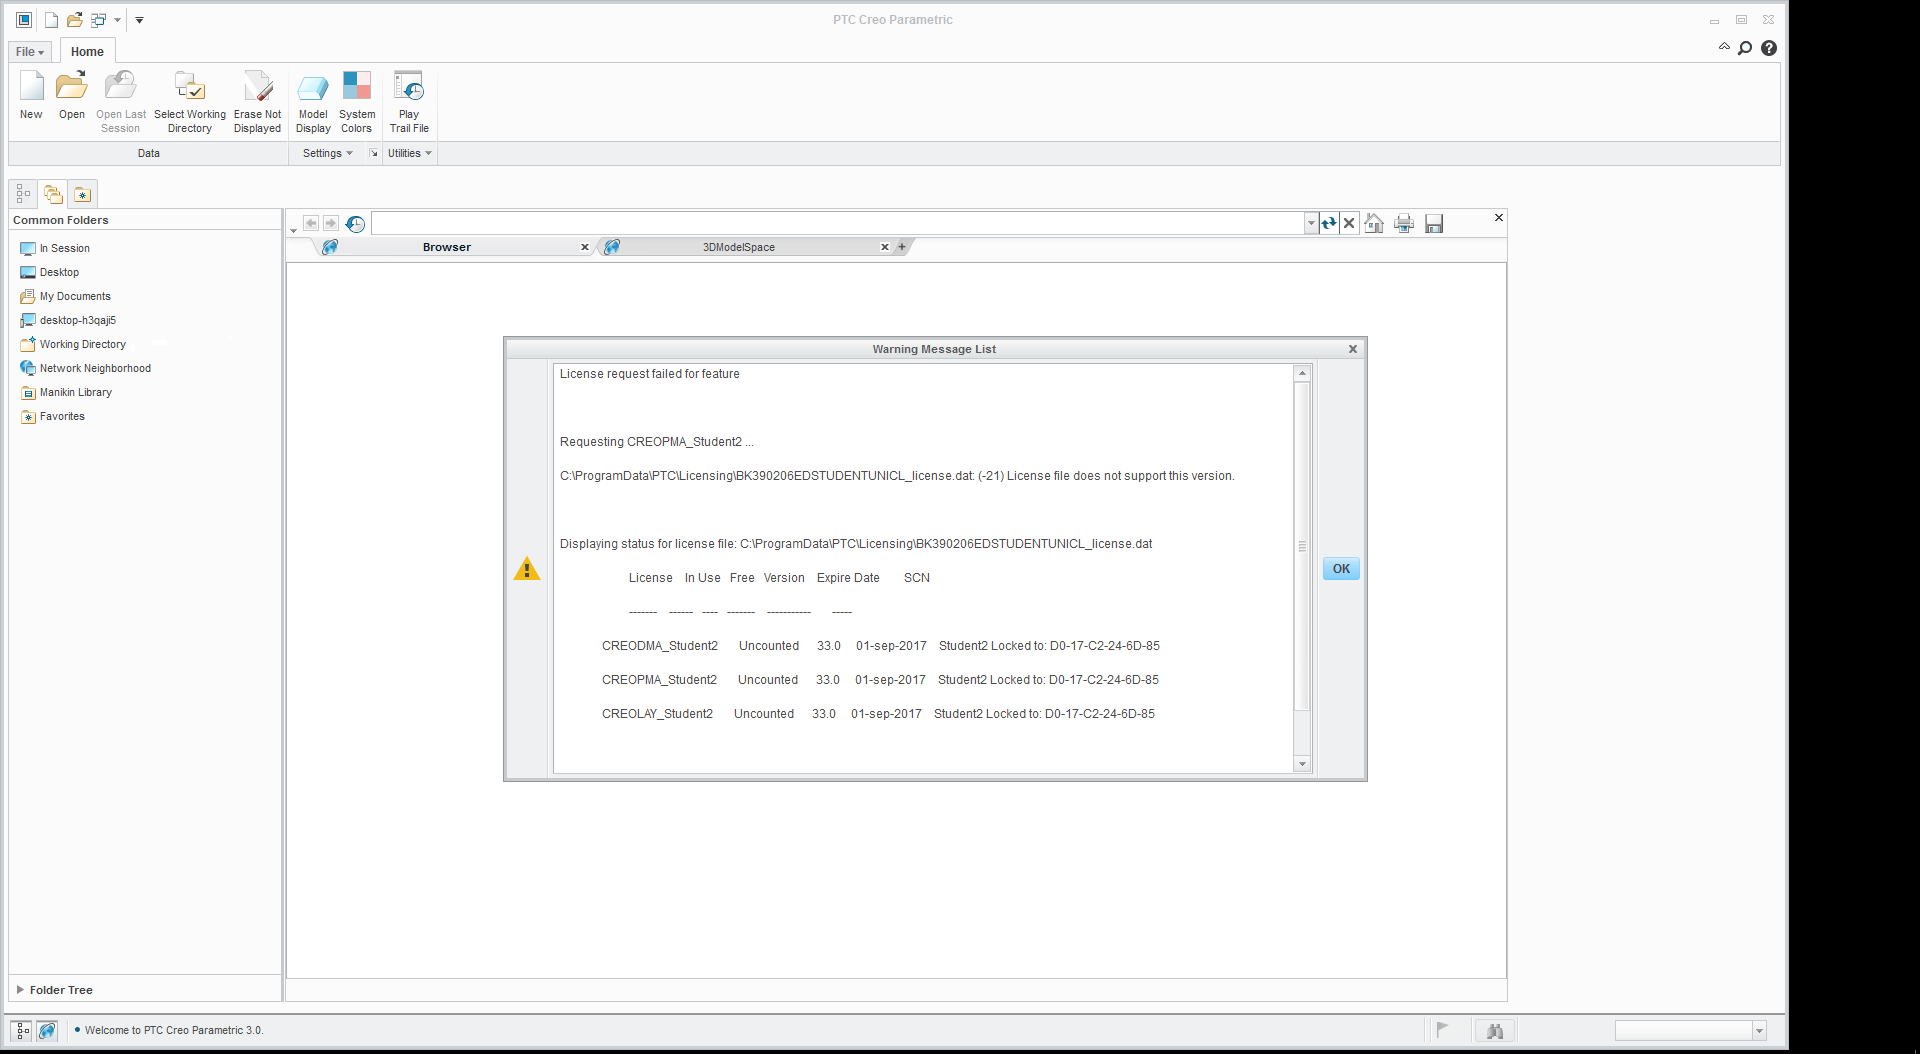The image size is (1920, 1054).
Task: Switch to Folder Browser navigator tab
Action: pyautogui.click(x=53, y=194)
